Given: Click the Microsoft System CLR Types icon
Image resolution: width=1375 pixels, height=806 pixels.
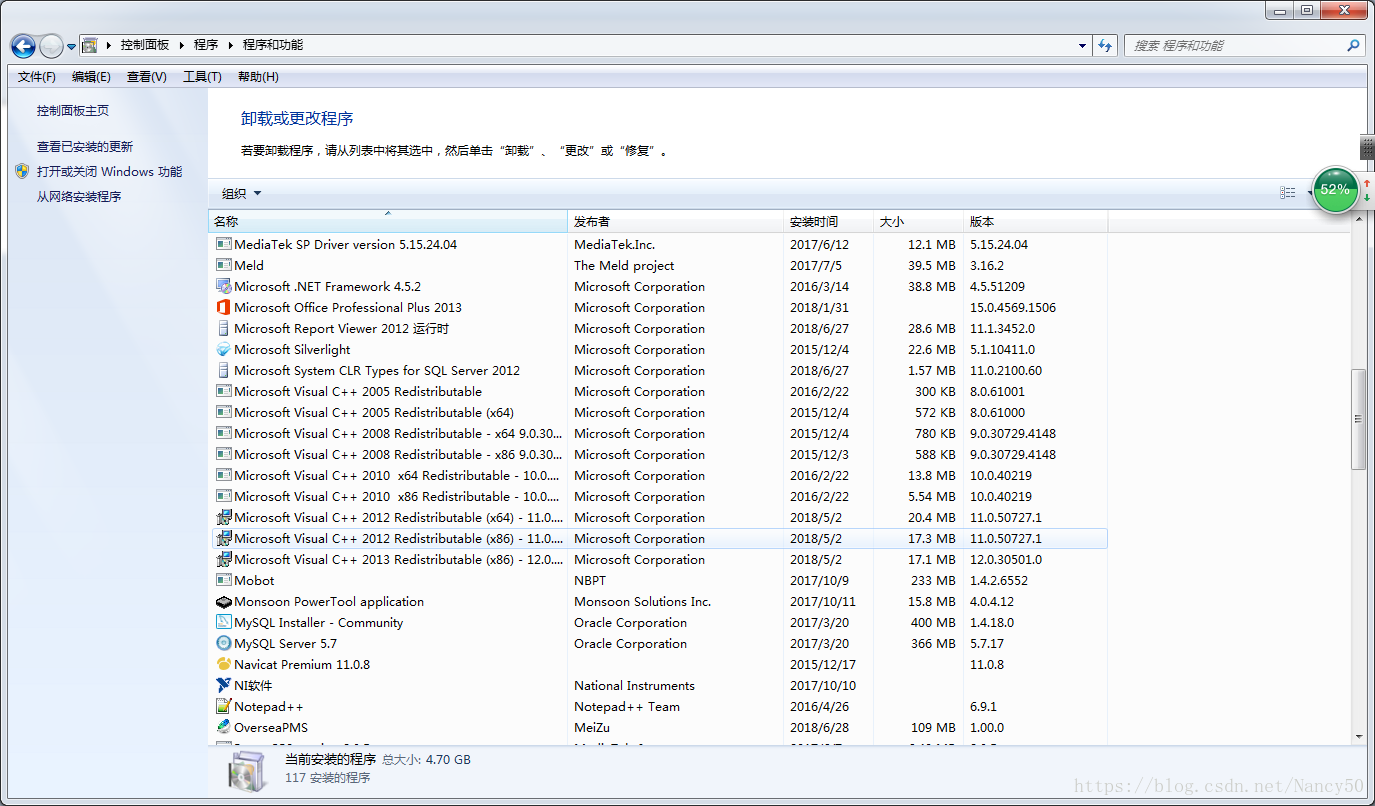Looking at the screenshot, I should pyautogui.click(x=224, y=370).
